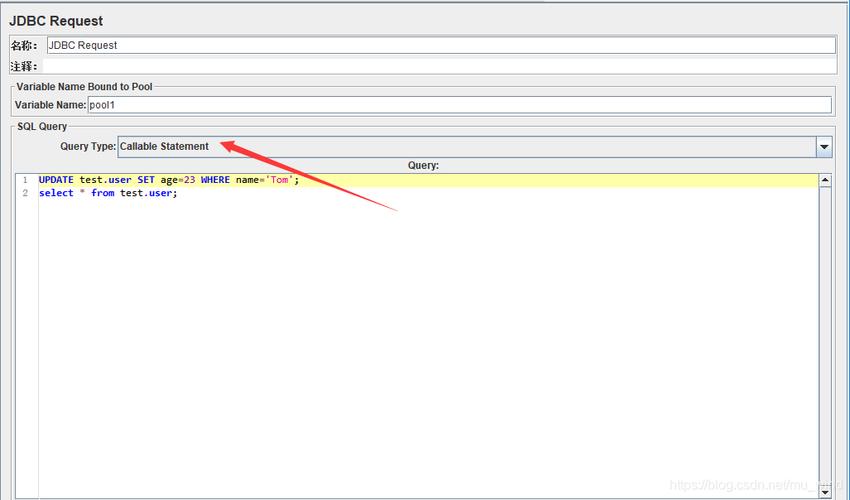
Task: Click the JDBC Request panel title
Action: coord(56,21)
